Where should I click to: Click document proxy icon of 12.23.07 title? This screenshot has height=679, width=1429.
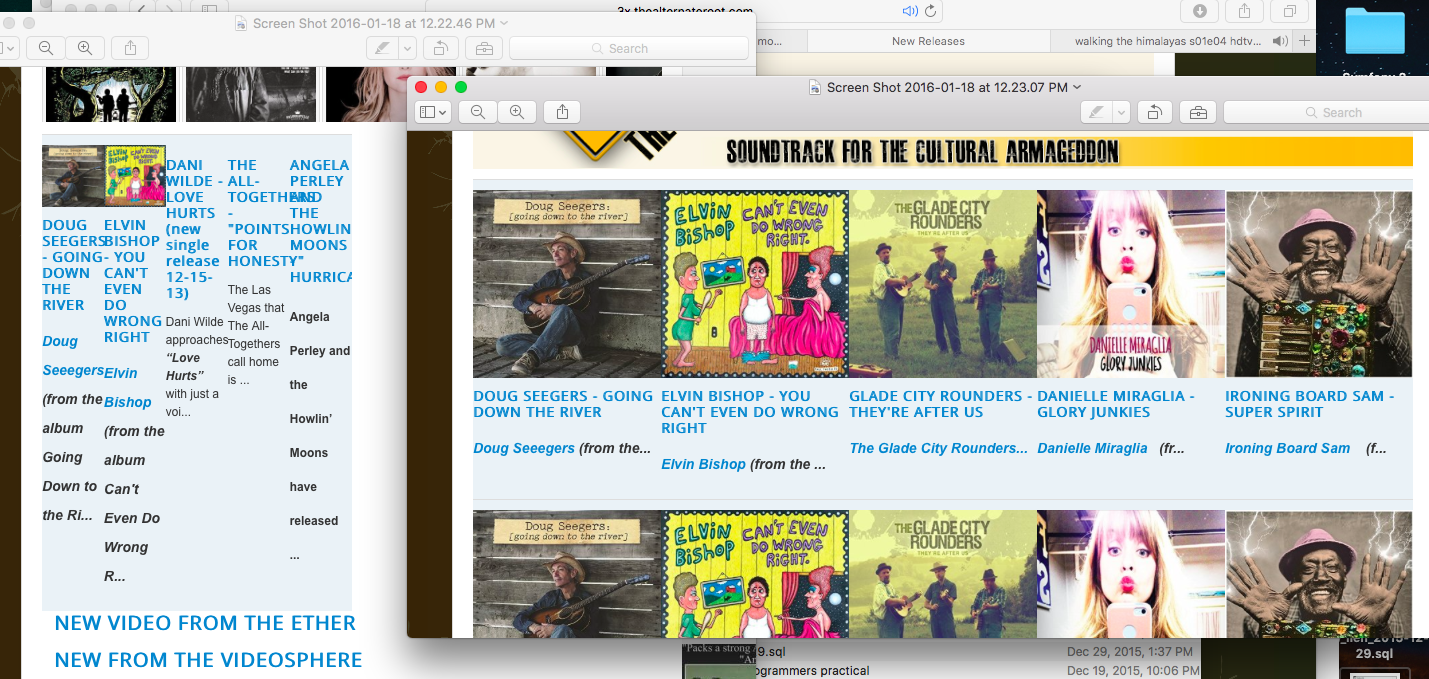pyautogui.click(x=815, y=88)
